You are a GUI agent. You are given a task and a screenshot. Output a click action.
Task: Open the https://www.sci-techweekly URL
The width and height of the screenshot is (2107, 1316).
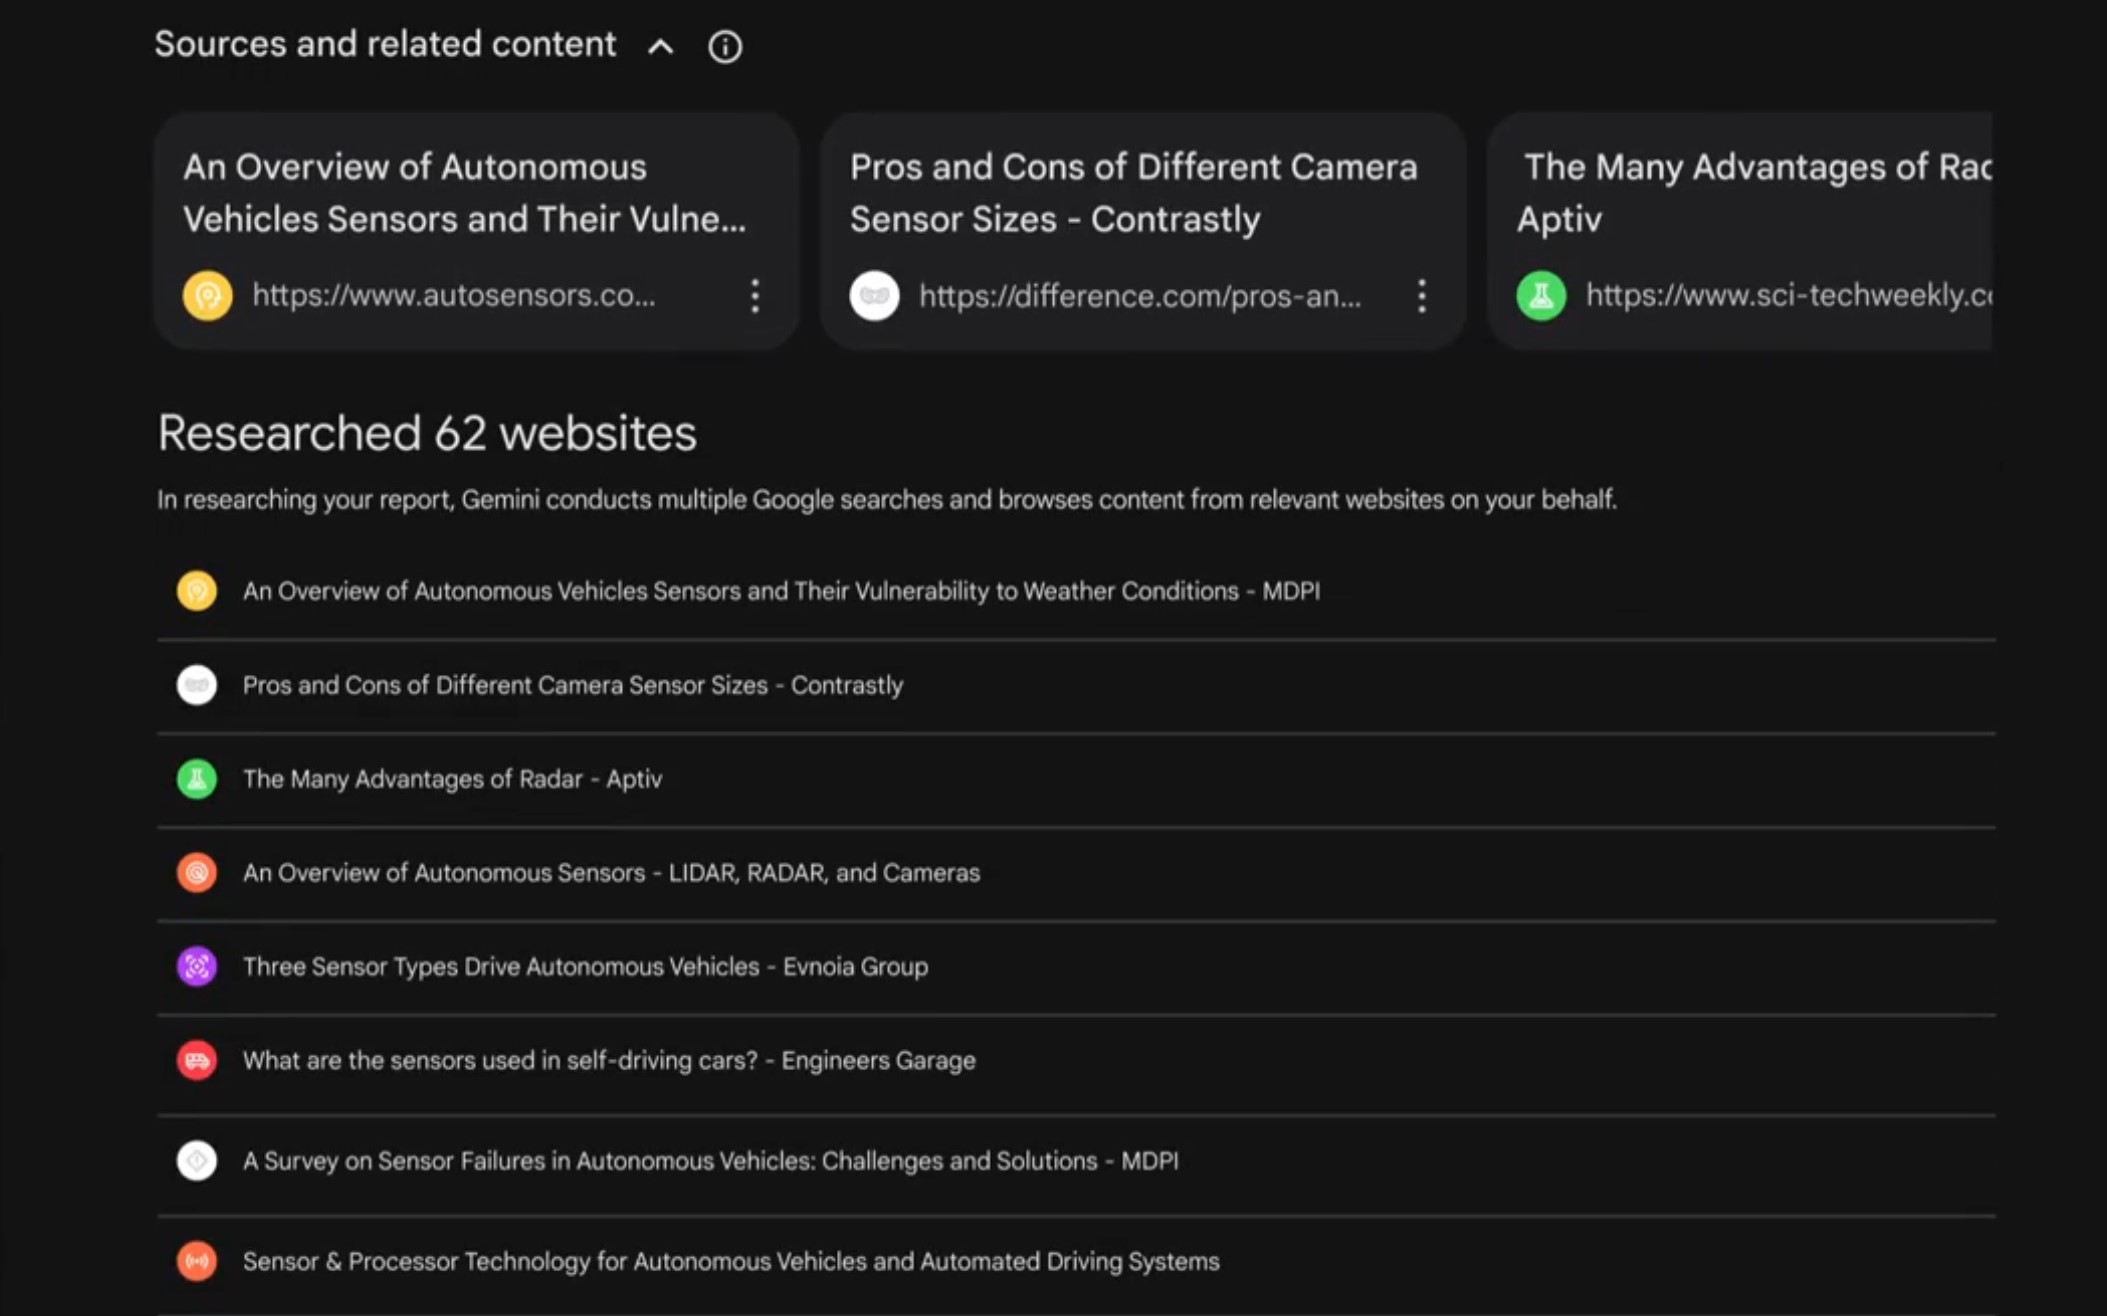(1789, 295)
